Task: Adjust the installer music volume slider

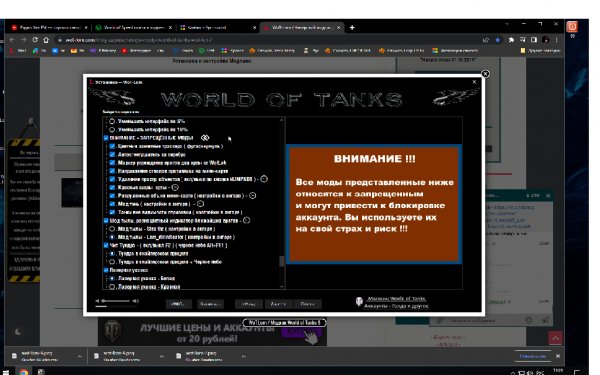Action: (116, 301)
